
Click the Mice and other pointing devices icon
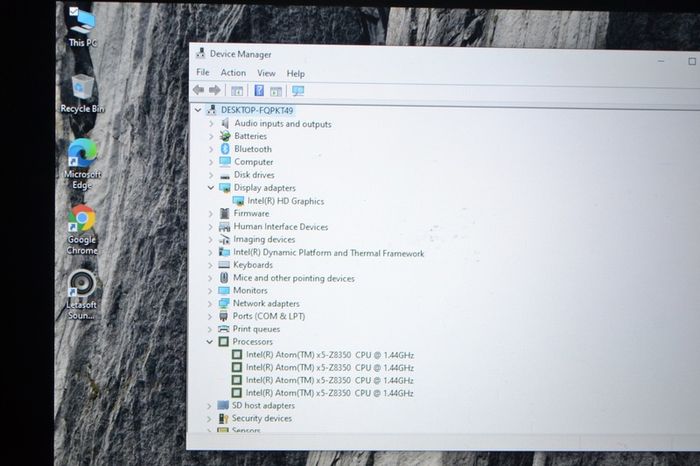coord(224,278)
